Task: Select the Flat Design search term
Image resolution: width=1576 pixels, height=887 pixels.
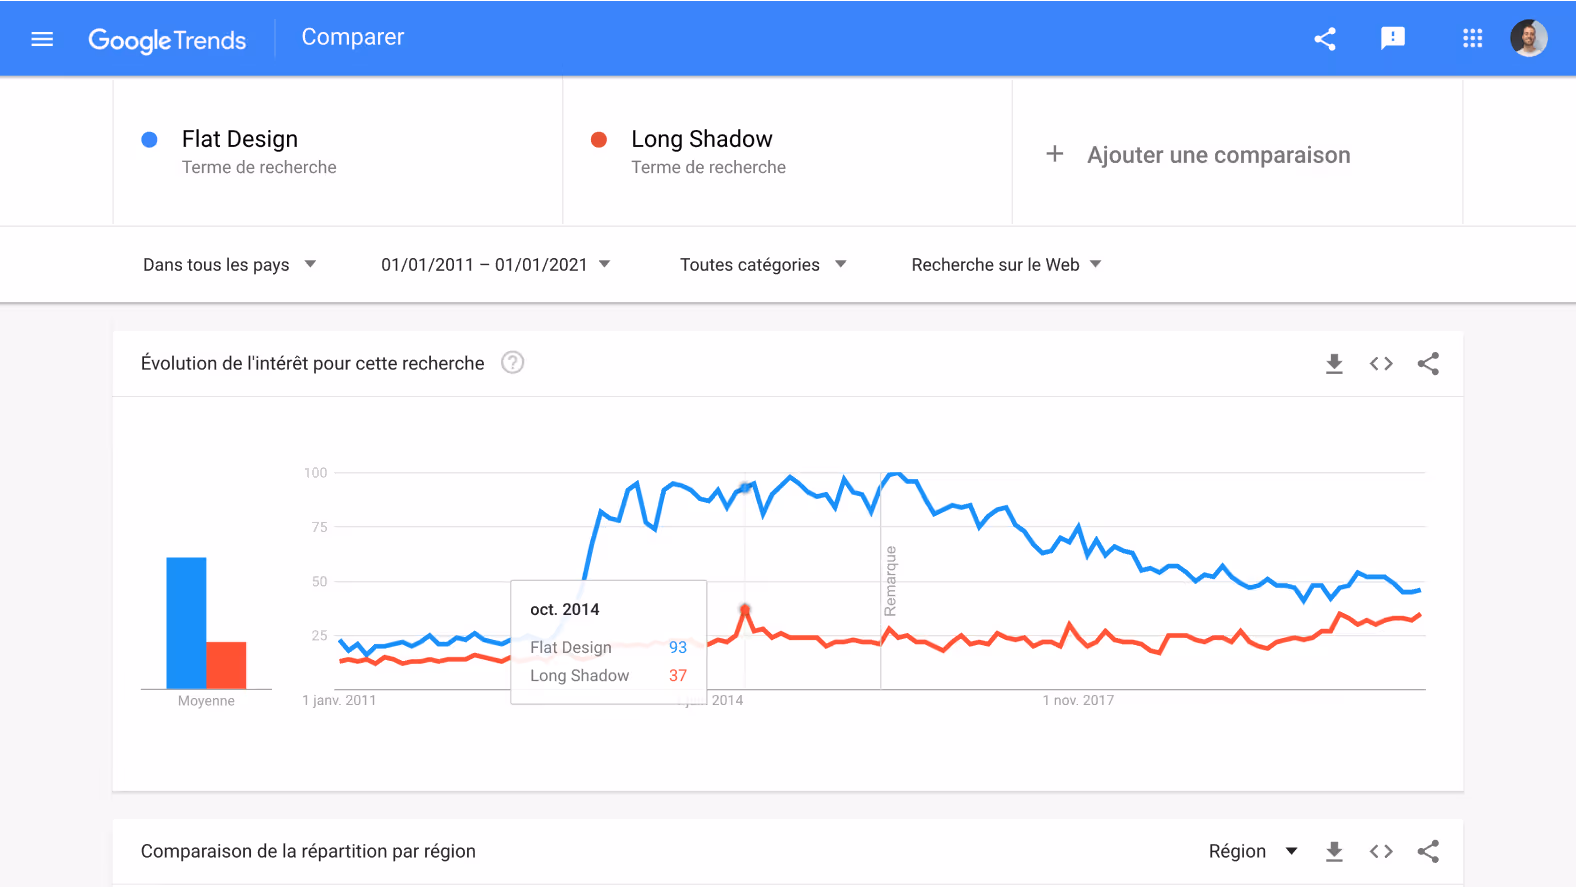Action: pos(240,139)
